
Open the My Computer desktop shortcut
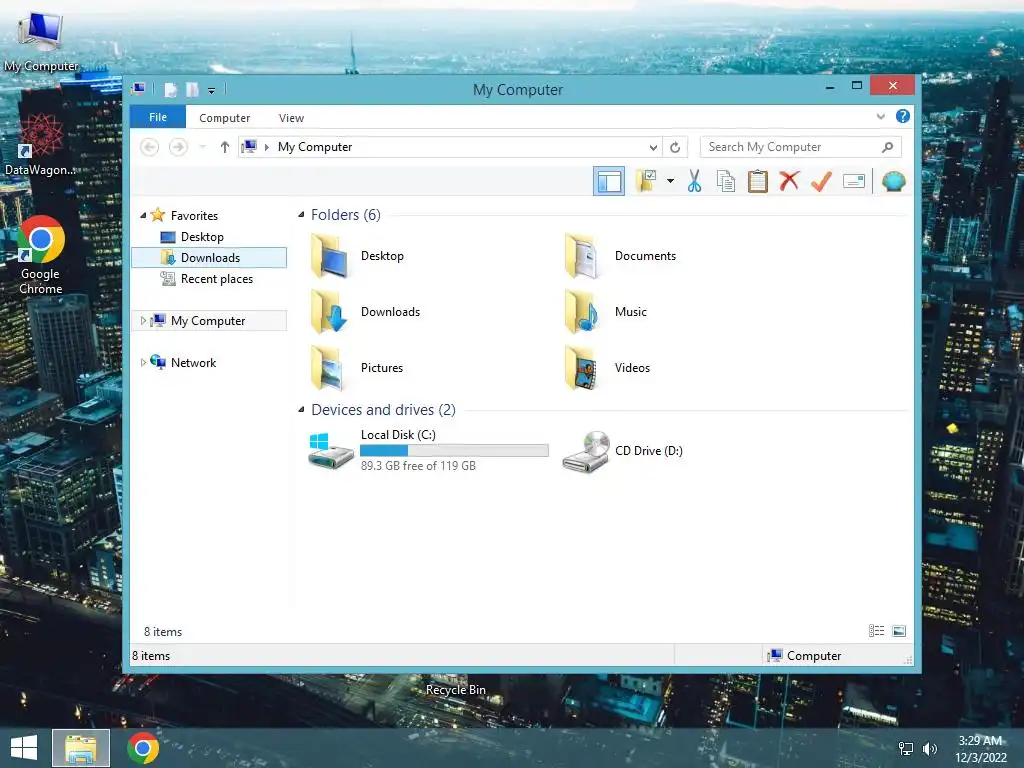pyautogui.click(x=41, y=42)
